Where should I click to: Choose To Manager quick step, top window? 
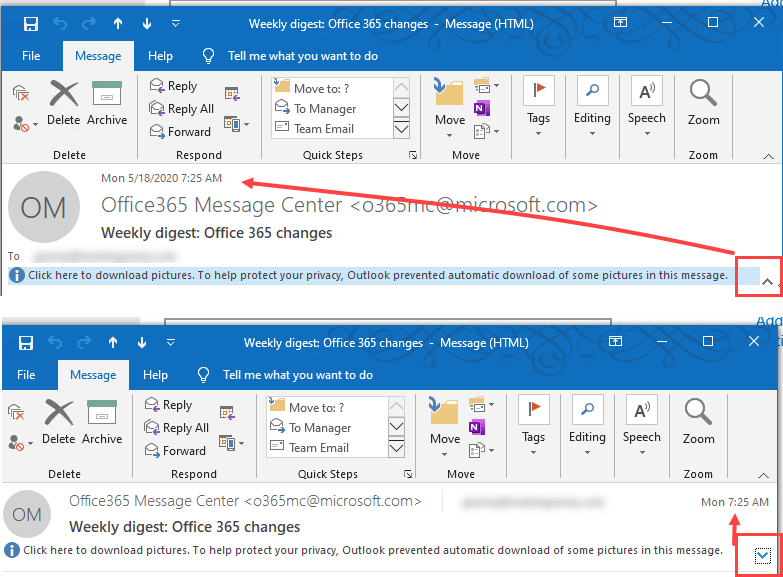[333, 108]
